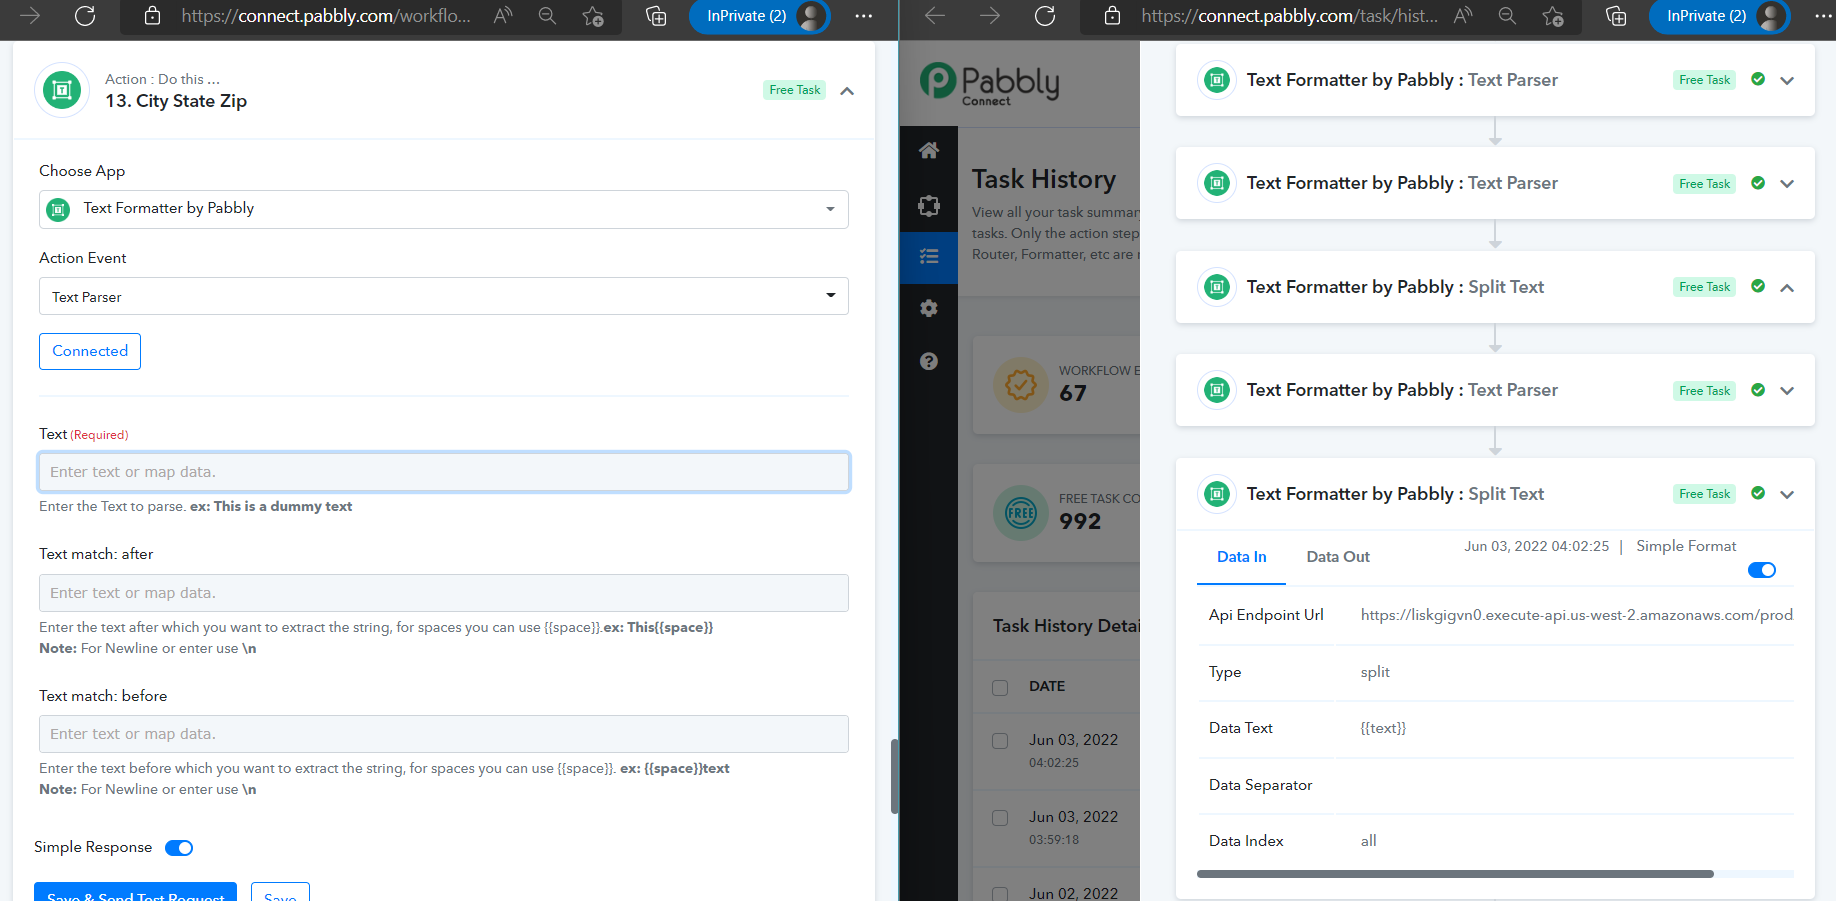Click the Connected button

[90, 351]
